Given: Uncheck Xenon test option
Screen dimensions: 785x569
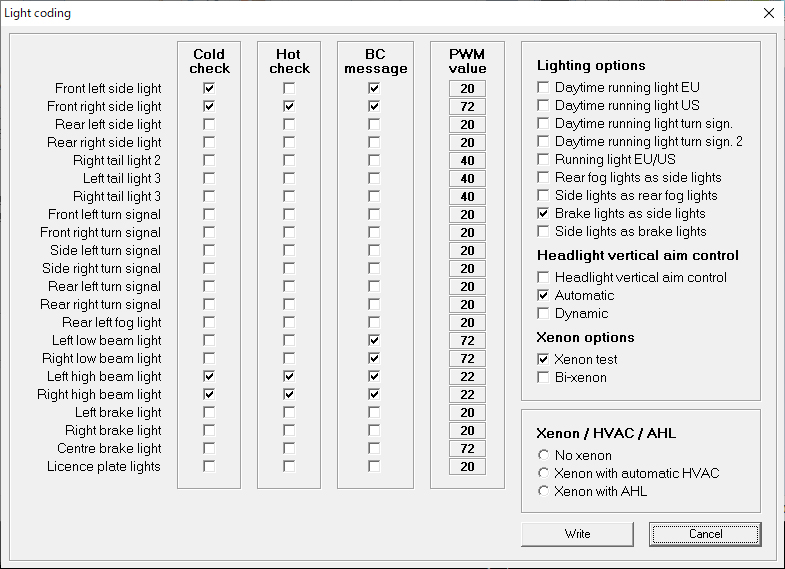Looking at the screenshot, I should 543,359.
